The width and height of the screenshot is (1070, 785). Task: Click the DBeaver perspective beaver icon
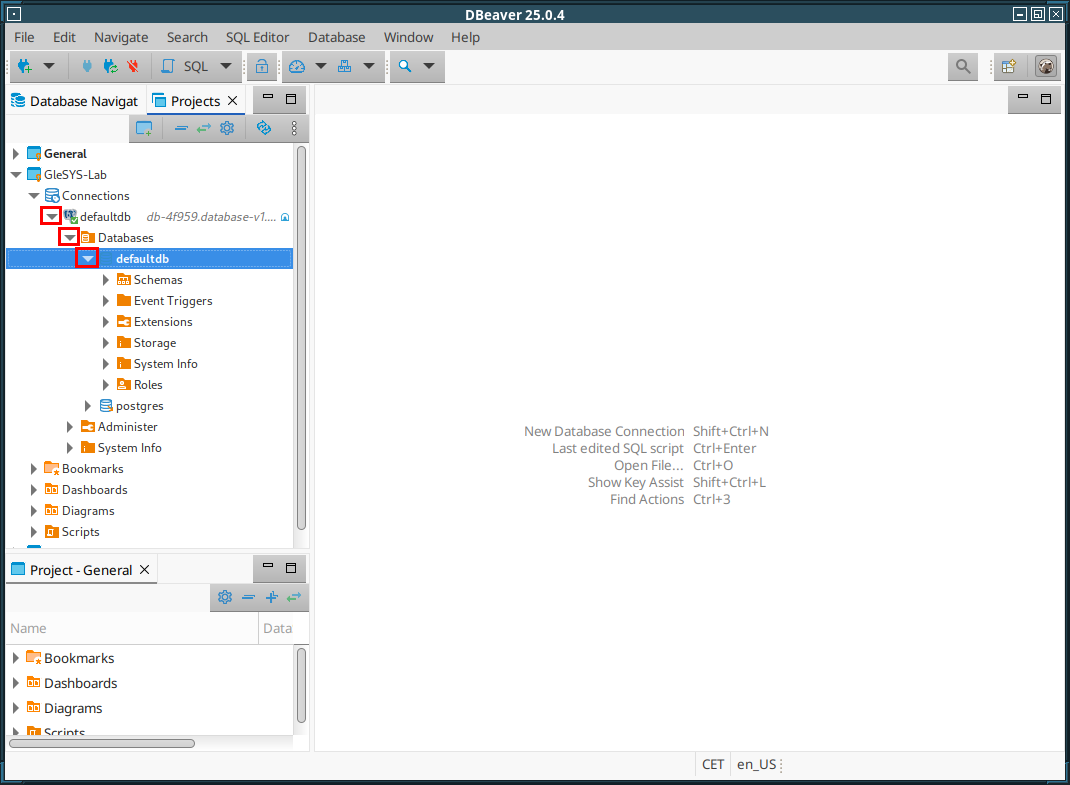1046,66
